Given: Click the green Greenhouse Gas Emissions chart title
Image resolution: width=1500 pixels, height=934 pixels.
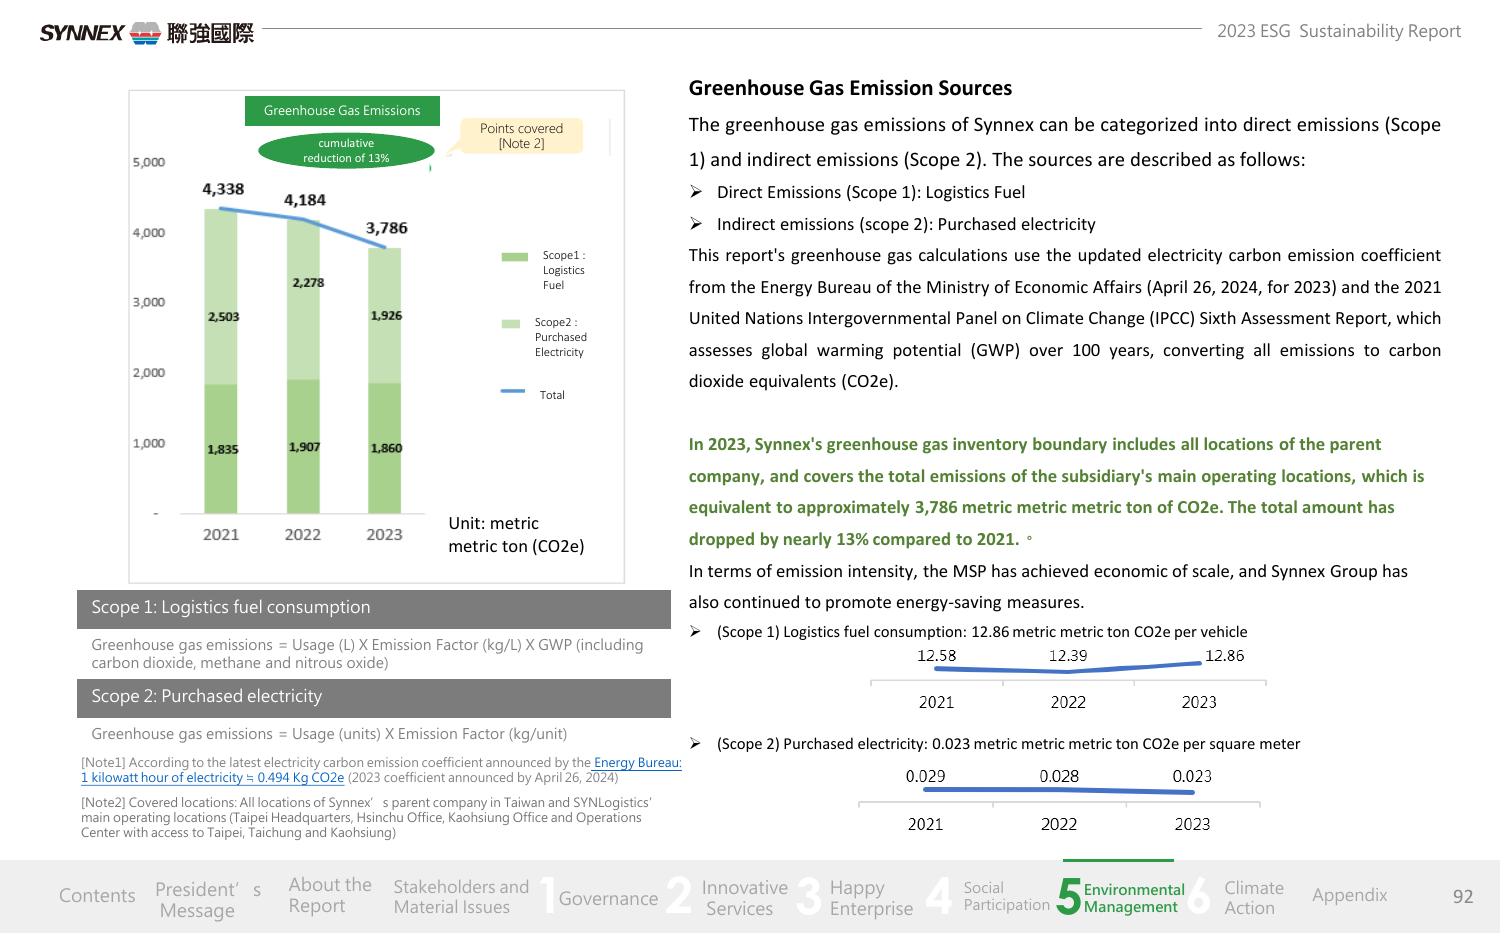Looking at the screenshot, I should 342,110.
